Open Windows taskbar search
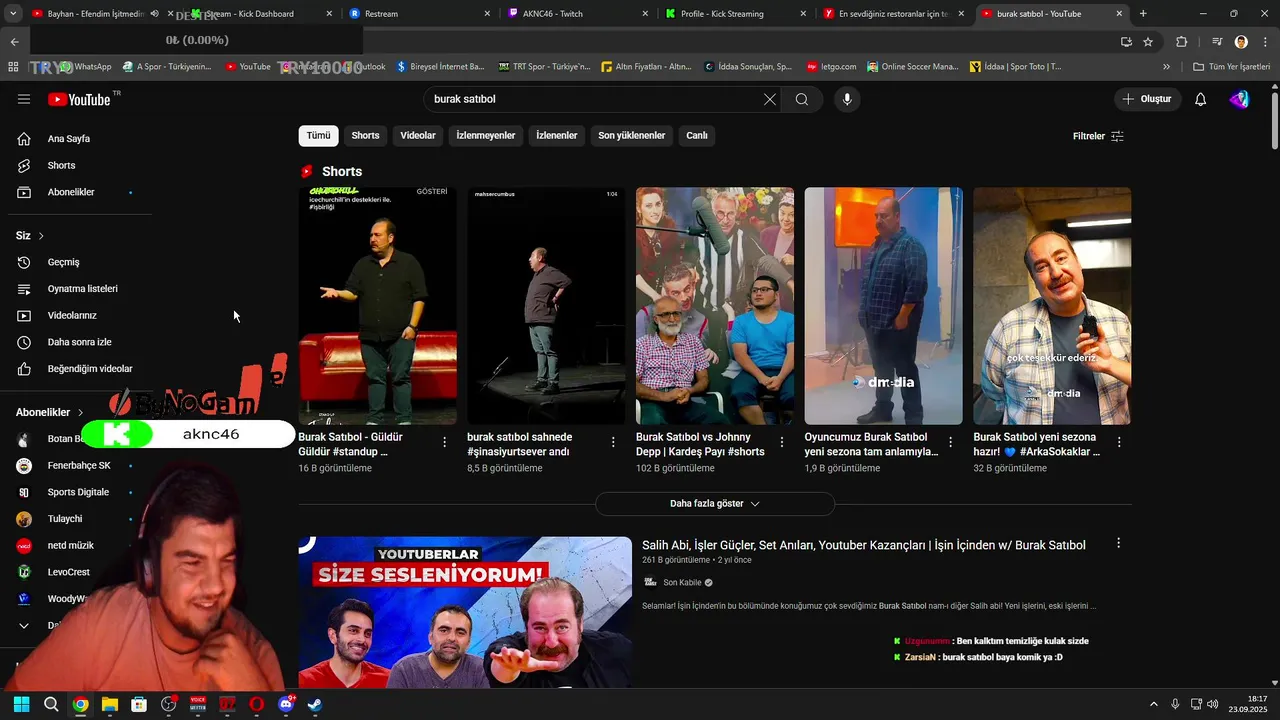The image size is (1280, 720). 51,704
